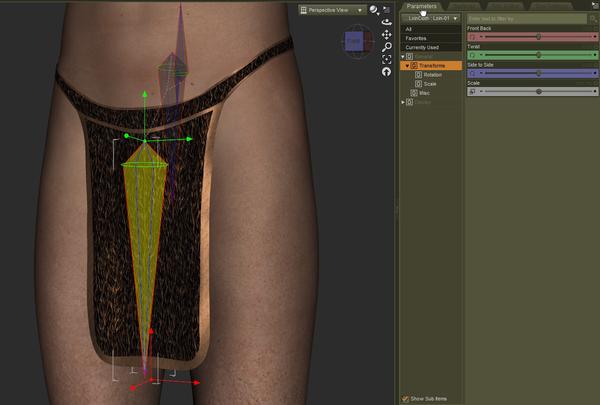Click the Twist slider's left-end icon
This screenshot has height=405, width=600.
[x=472, y=55]
